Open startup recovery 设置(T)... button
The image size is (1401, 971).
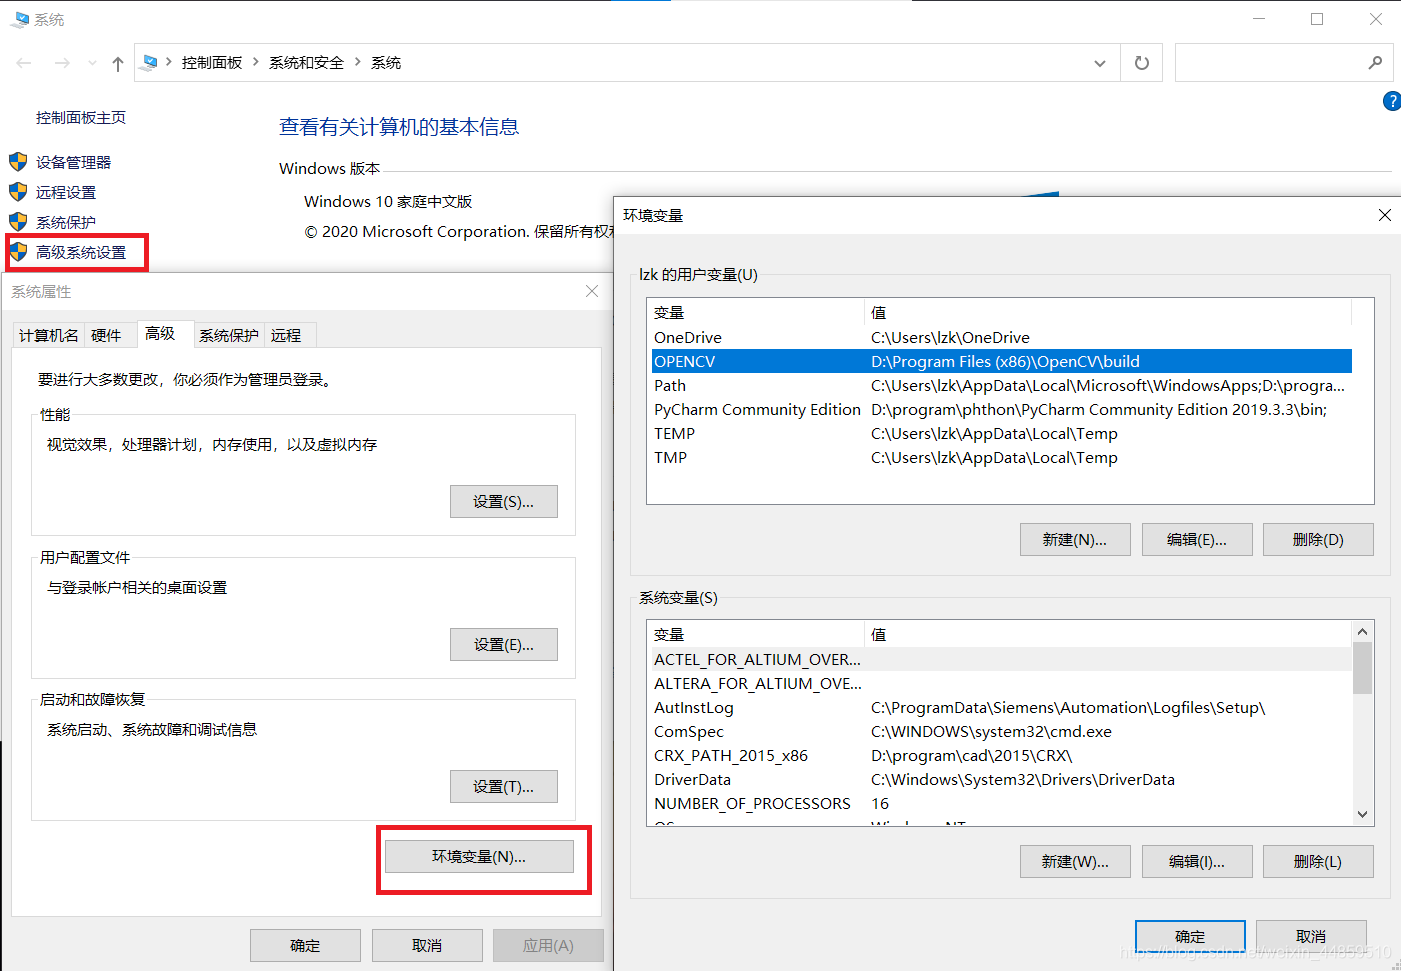503,787
